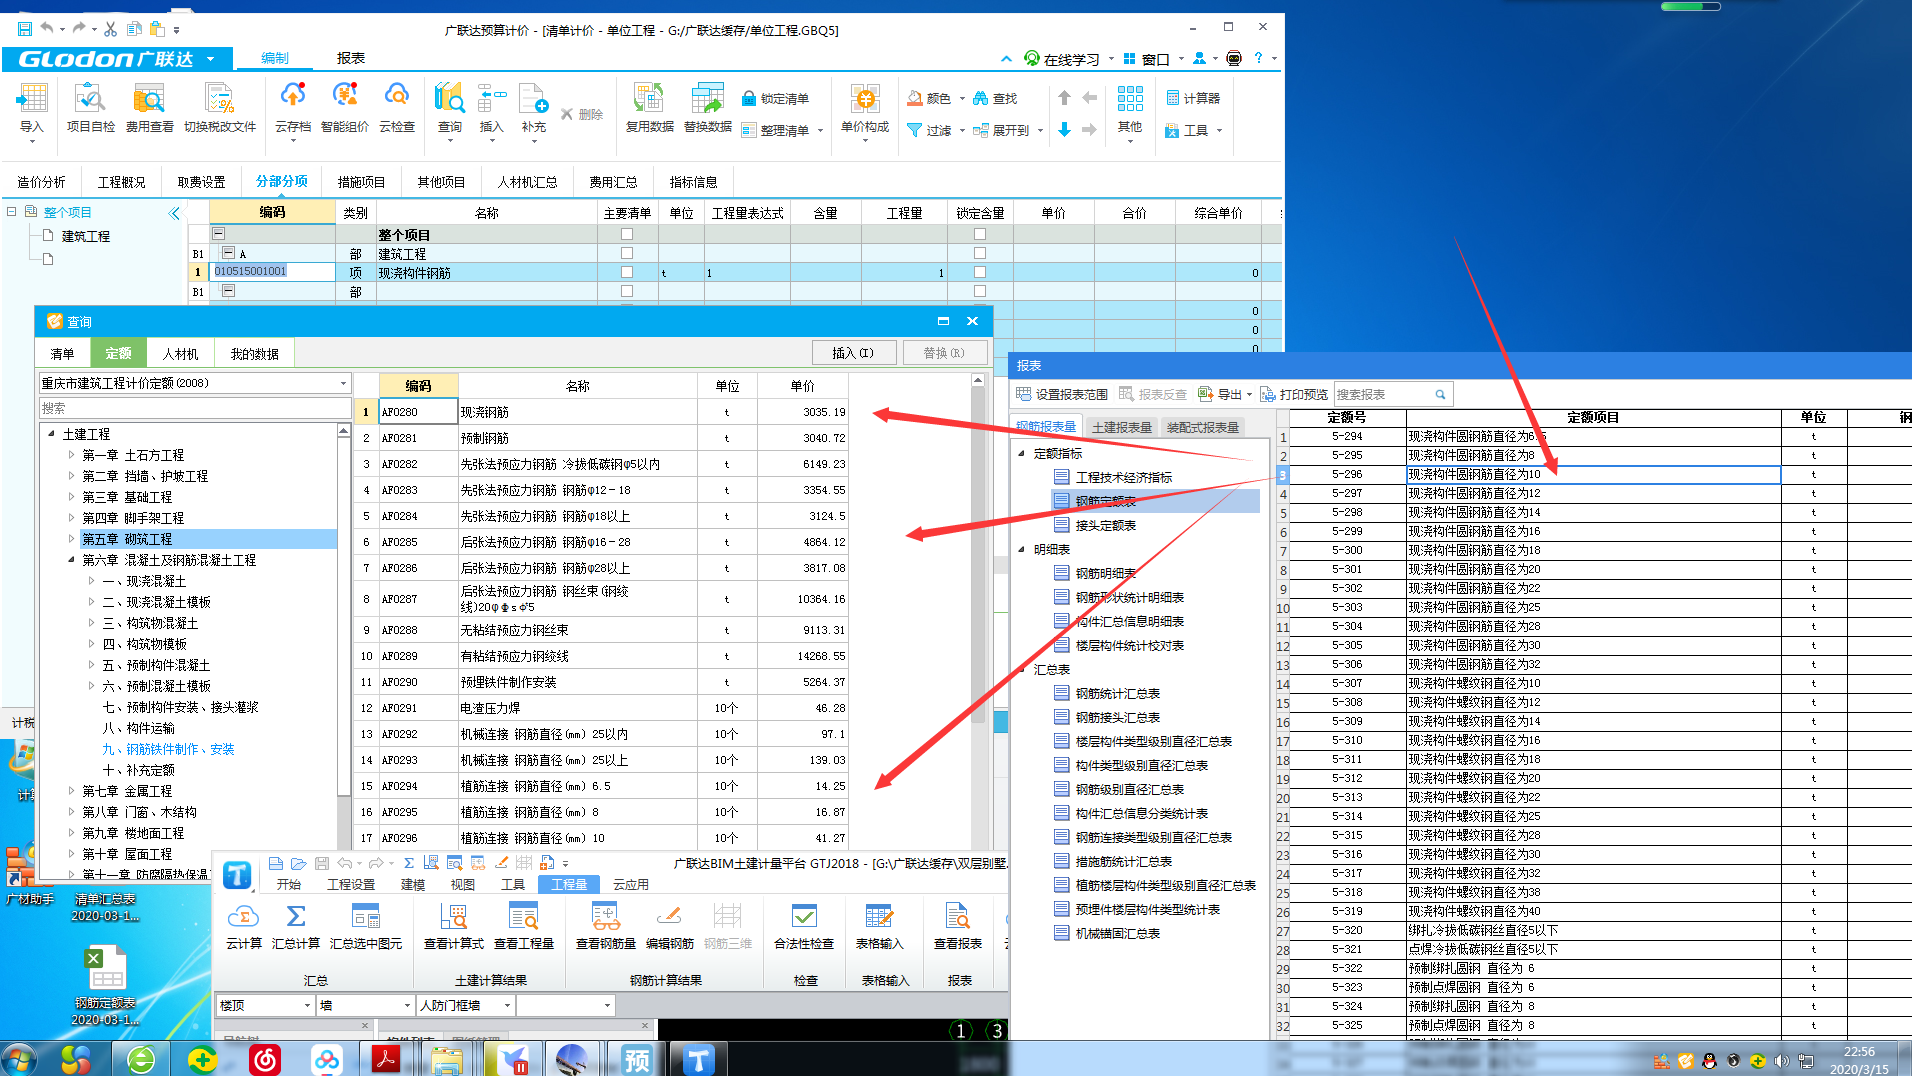This screenshot has width=1912, height=1076.
Task: Click 云计算 in GTJ2018 ribbon
Action: coord(244,925)
